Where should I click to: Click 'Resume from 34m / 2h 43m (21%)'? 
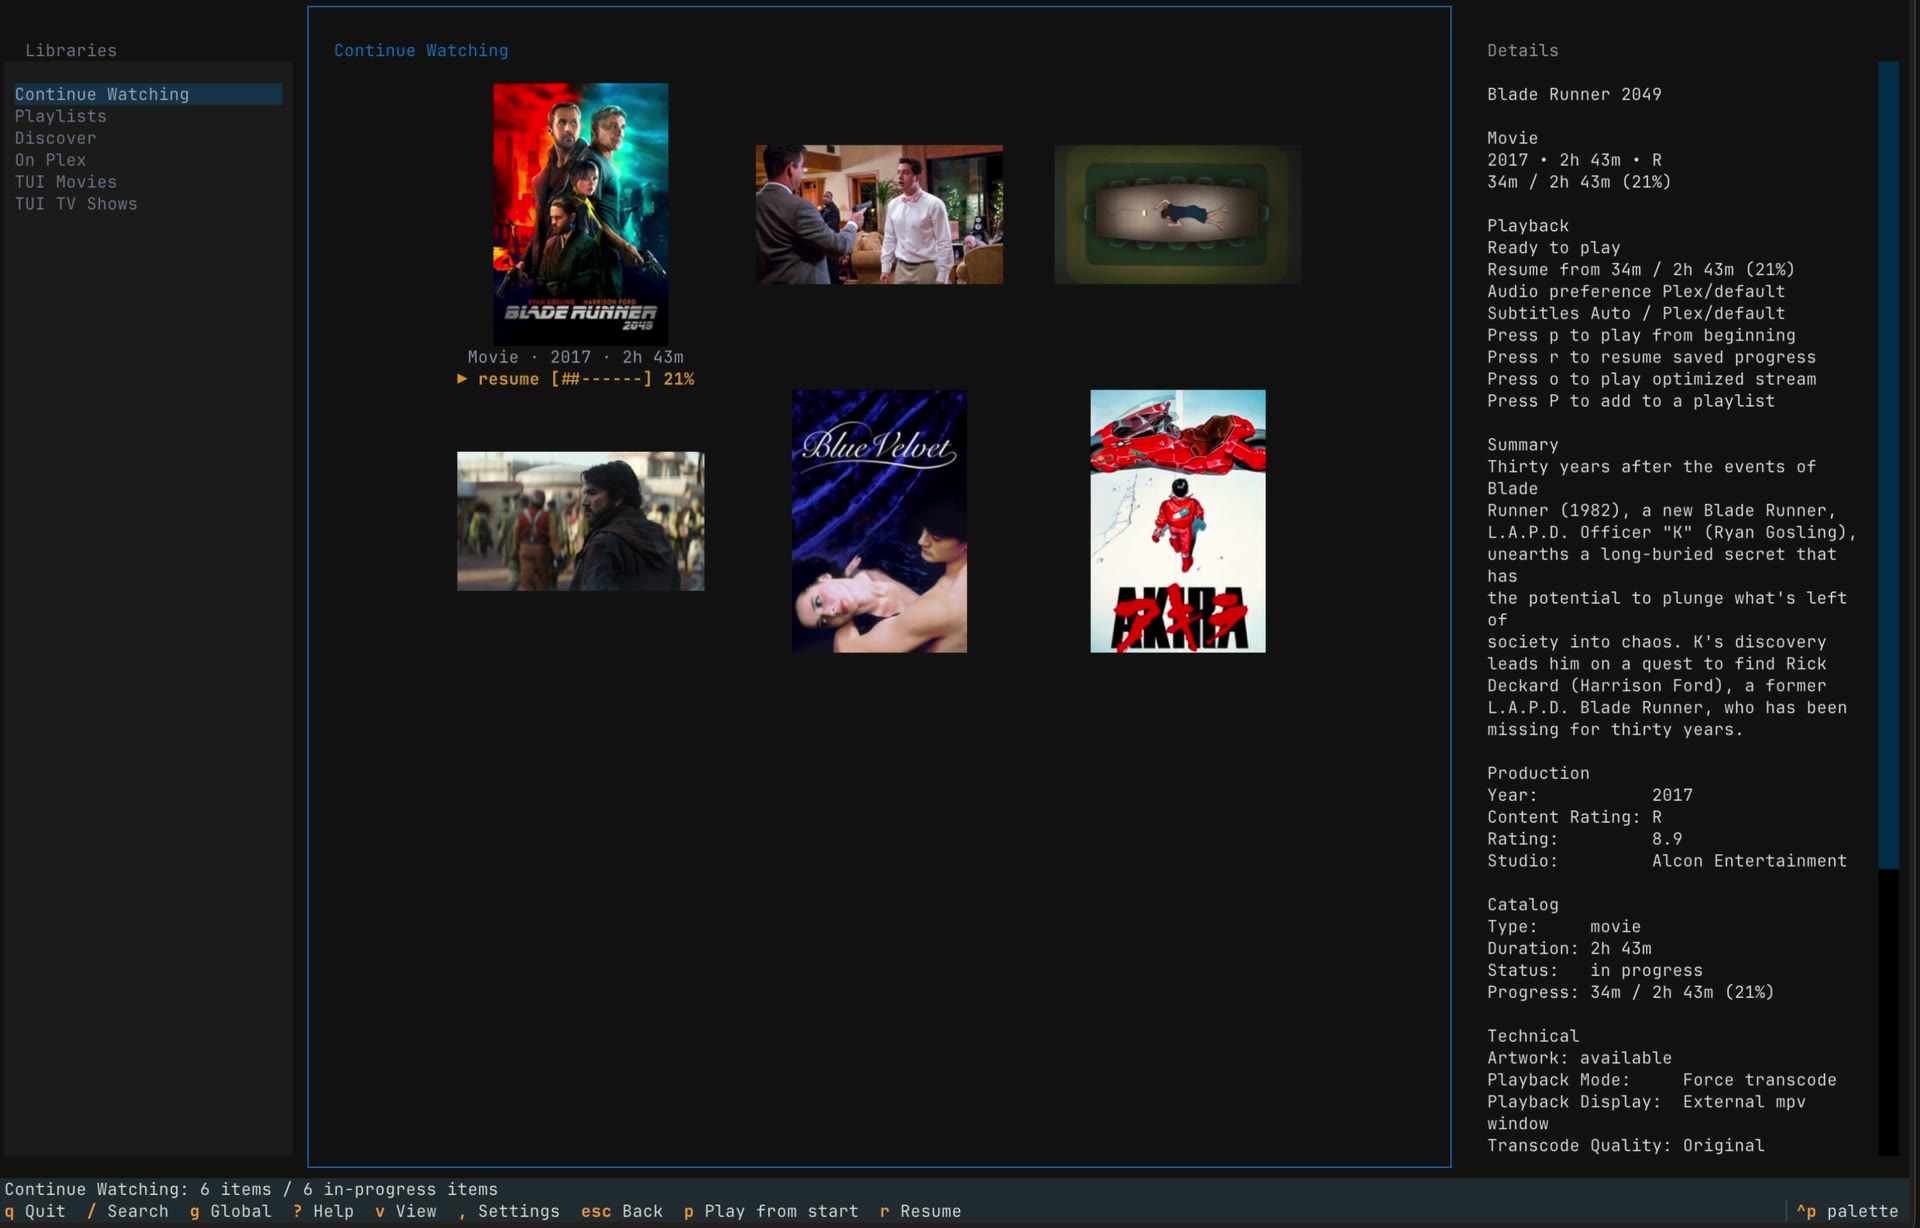(x=1641, y=270)
